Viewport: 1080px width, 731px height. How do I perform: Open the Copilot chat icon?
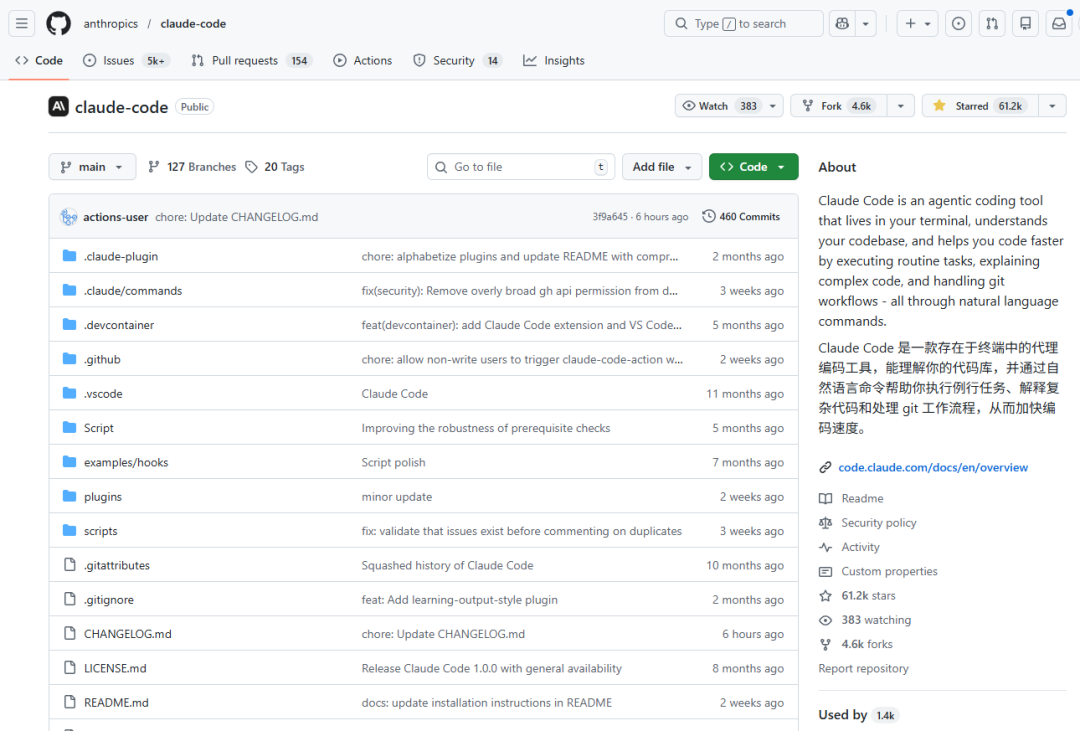(x=841, y=23)
